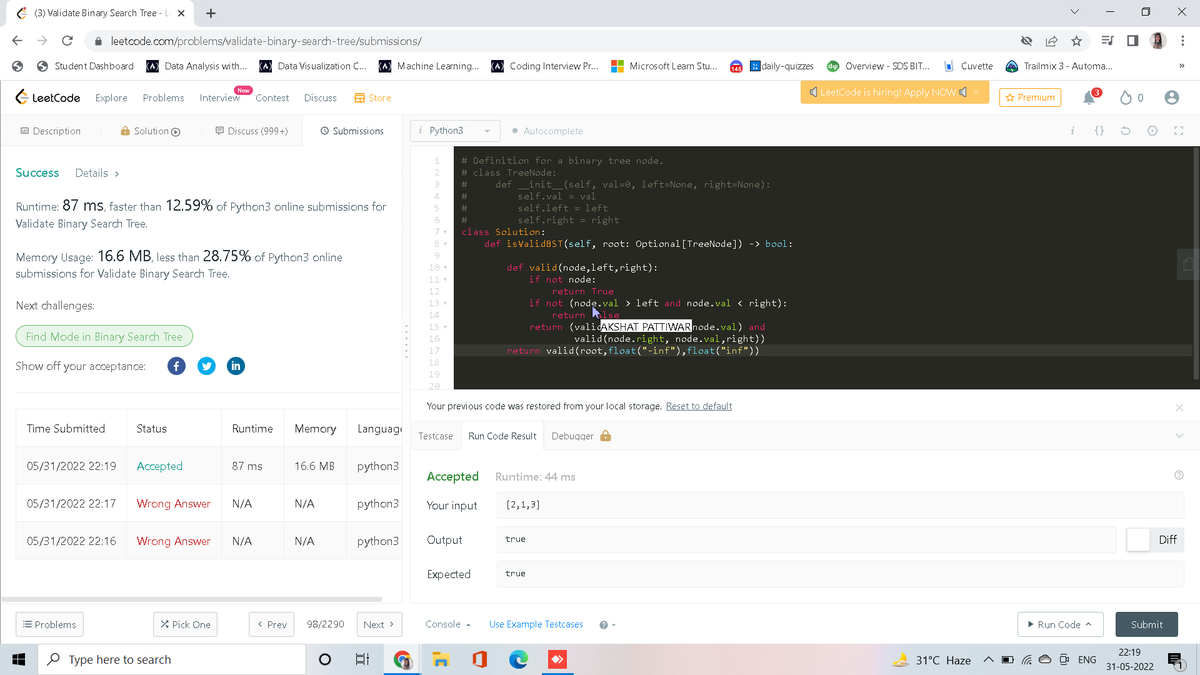
Task: Enter fullscreen editor mode
Action: (1178, 131)
